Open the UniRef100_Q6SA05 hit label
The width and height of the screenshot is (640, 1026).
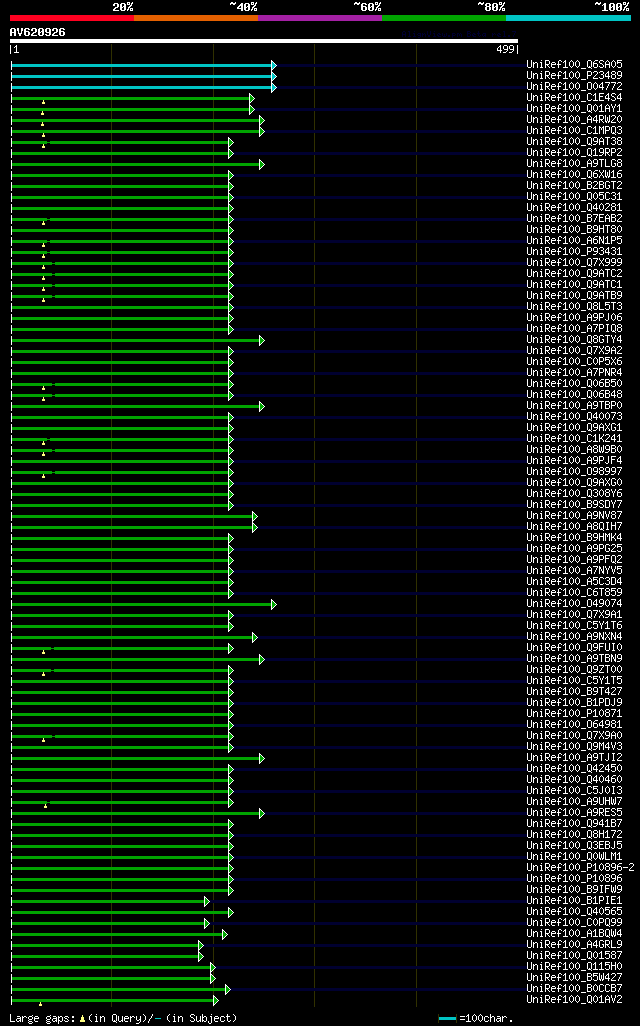pos(575,64)
